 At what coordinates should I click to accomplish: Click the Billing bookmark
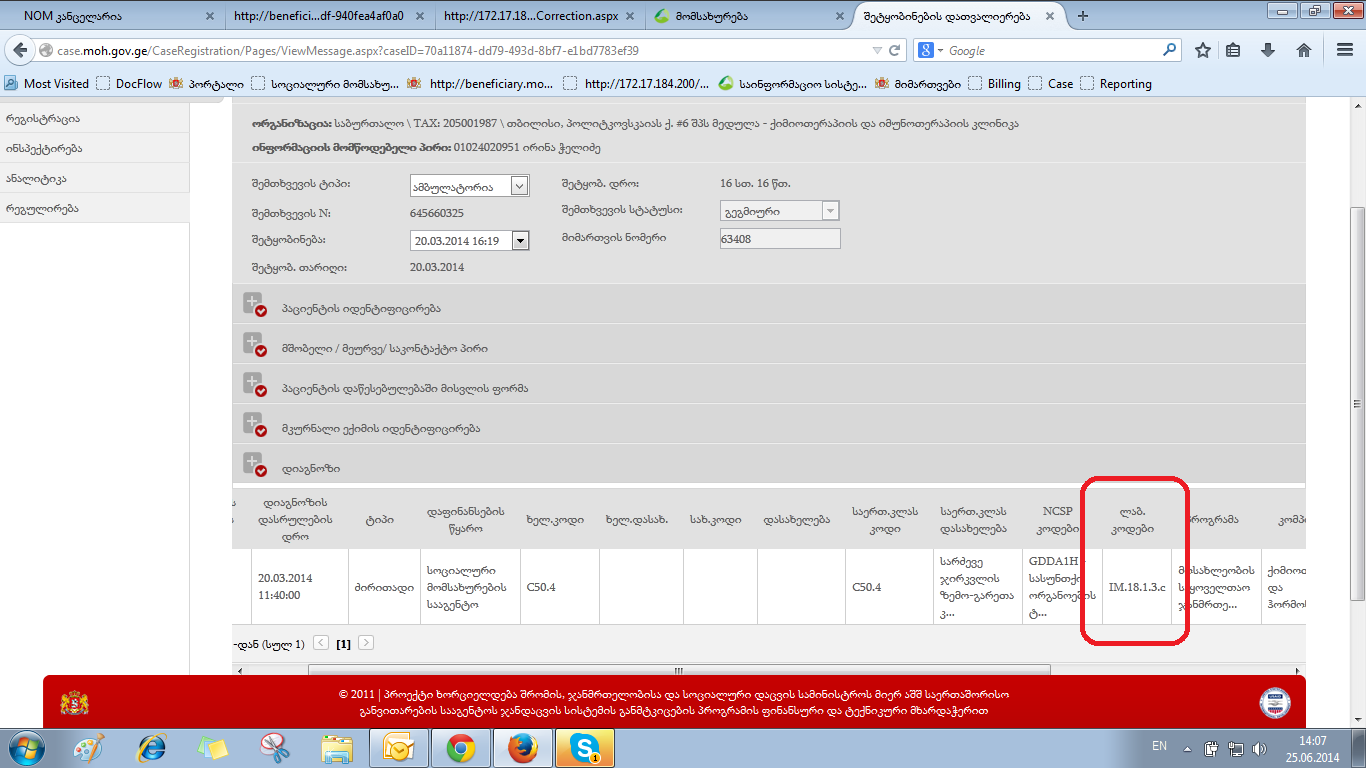1003,84
